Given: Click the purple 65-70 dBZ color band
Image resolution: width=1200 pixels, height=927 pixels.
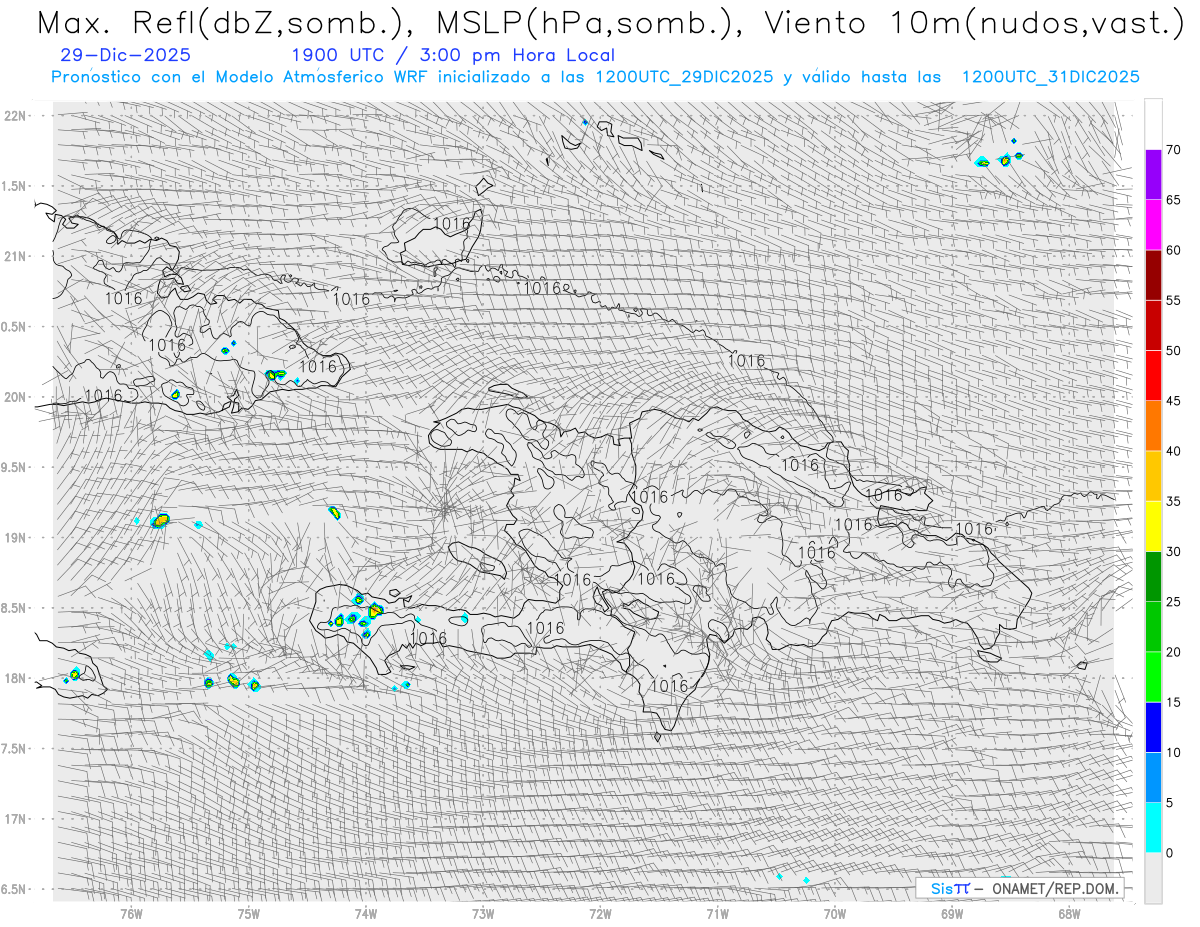Looking at the screenshot, I should 1153,175.
